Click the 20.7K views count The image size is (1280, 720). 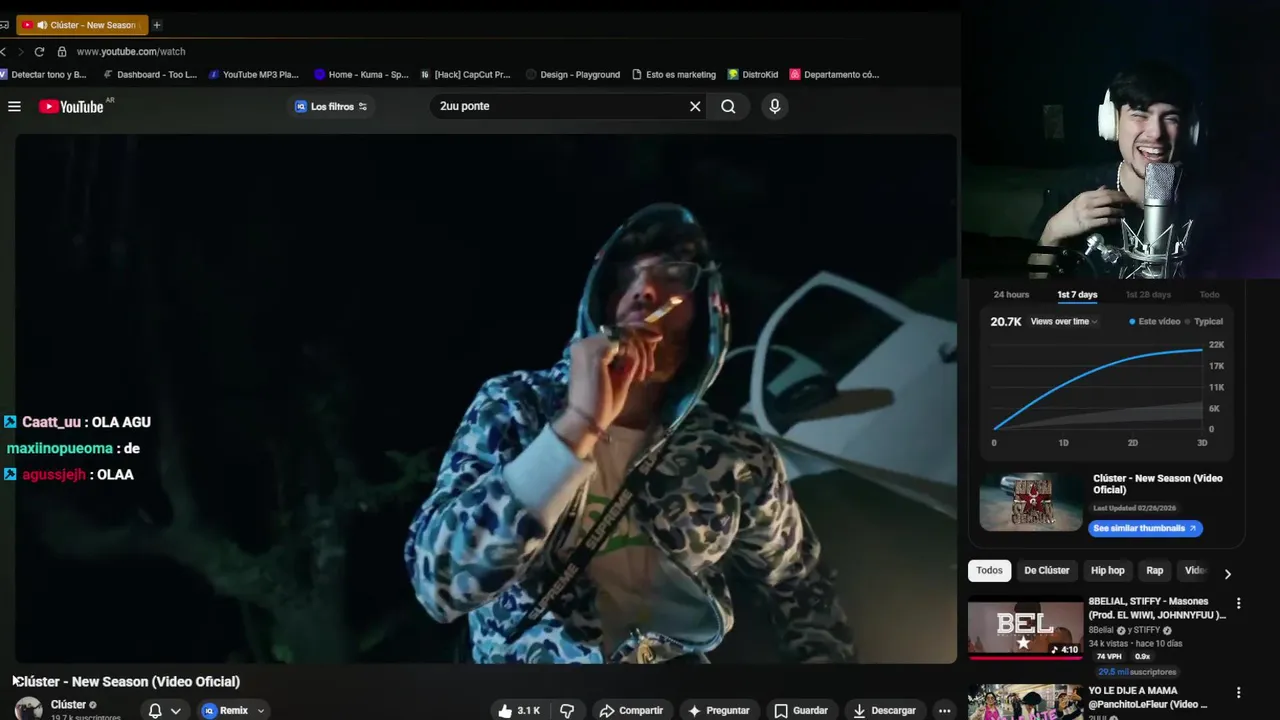pyautogui.click(x=1006, y=322)
